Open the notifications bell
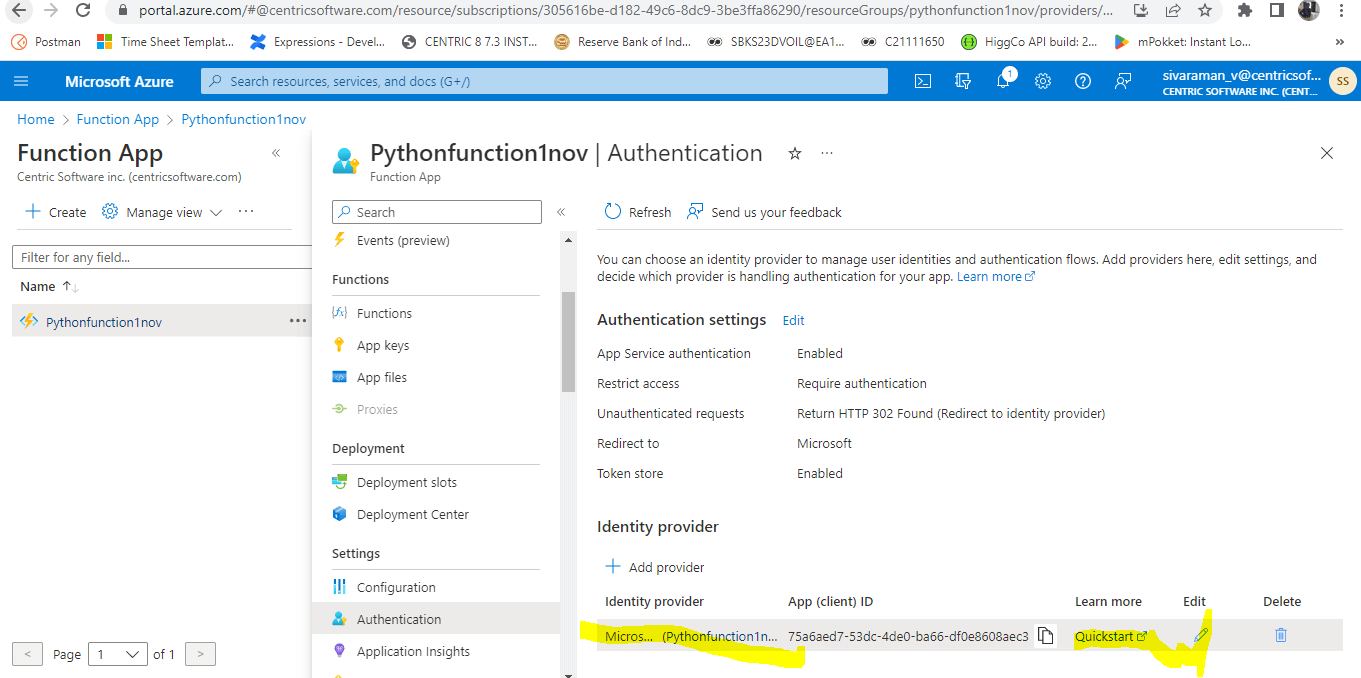The height and width of the screenshot is (678, 1361). (1003, 81)
